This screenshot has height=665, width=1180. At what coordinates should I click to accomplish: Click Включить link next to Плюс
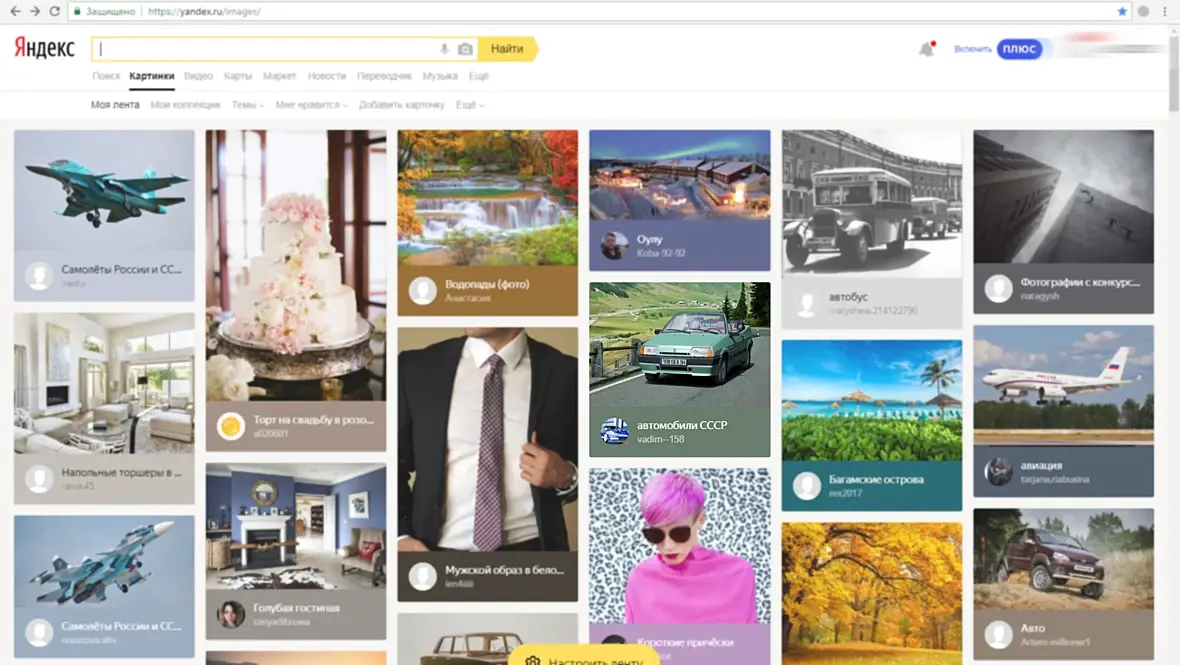(x=973, y=49)
